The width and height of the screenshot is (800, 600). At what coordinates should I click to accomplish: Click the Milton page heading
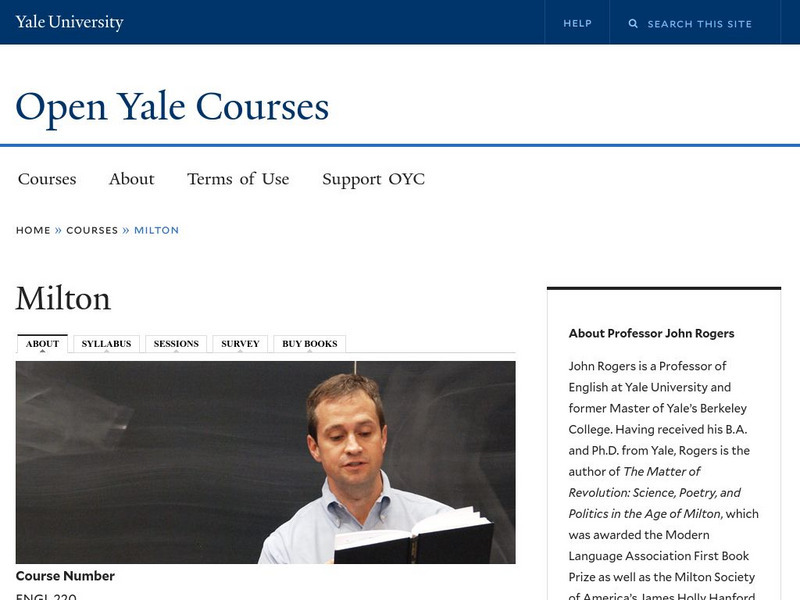[63, 298]
